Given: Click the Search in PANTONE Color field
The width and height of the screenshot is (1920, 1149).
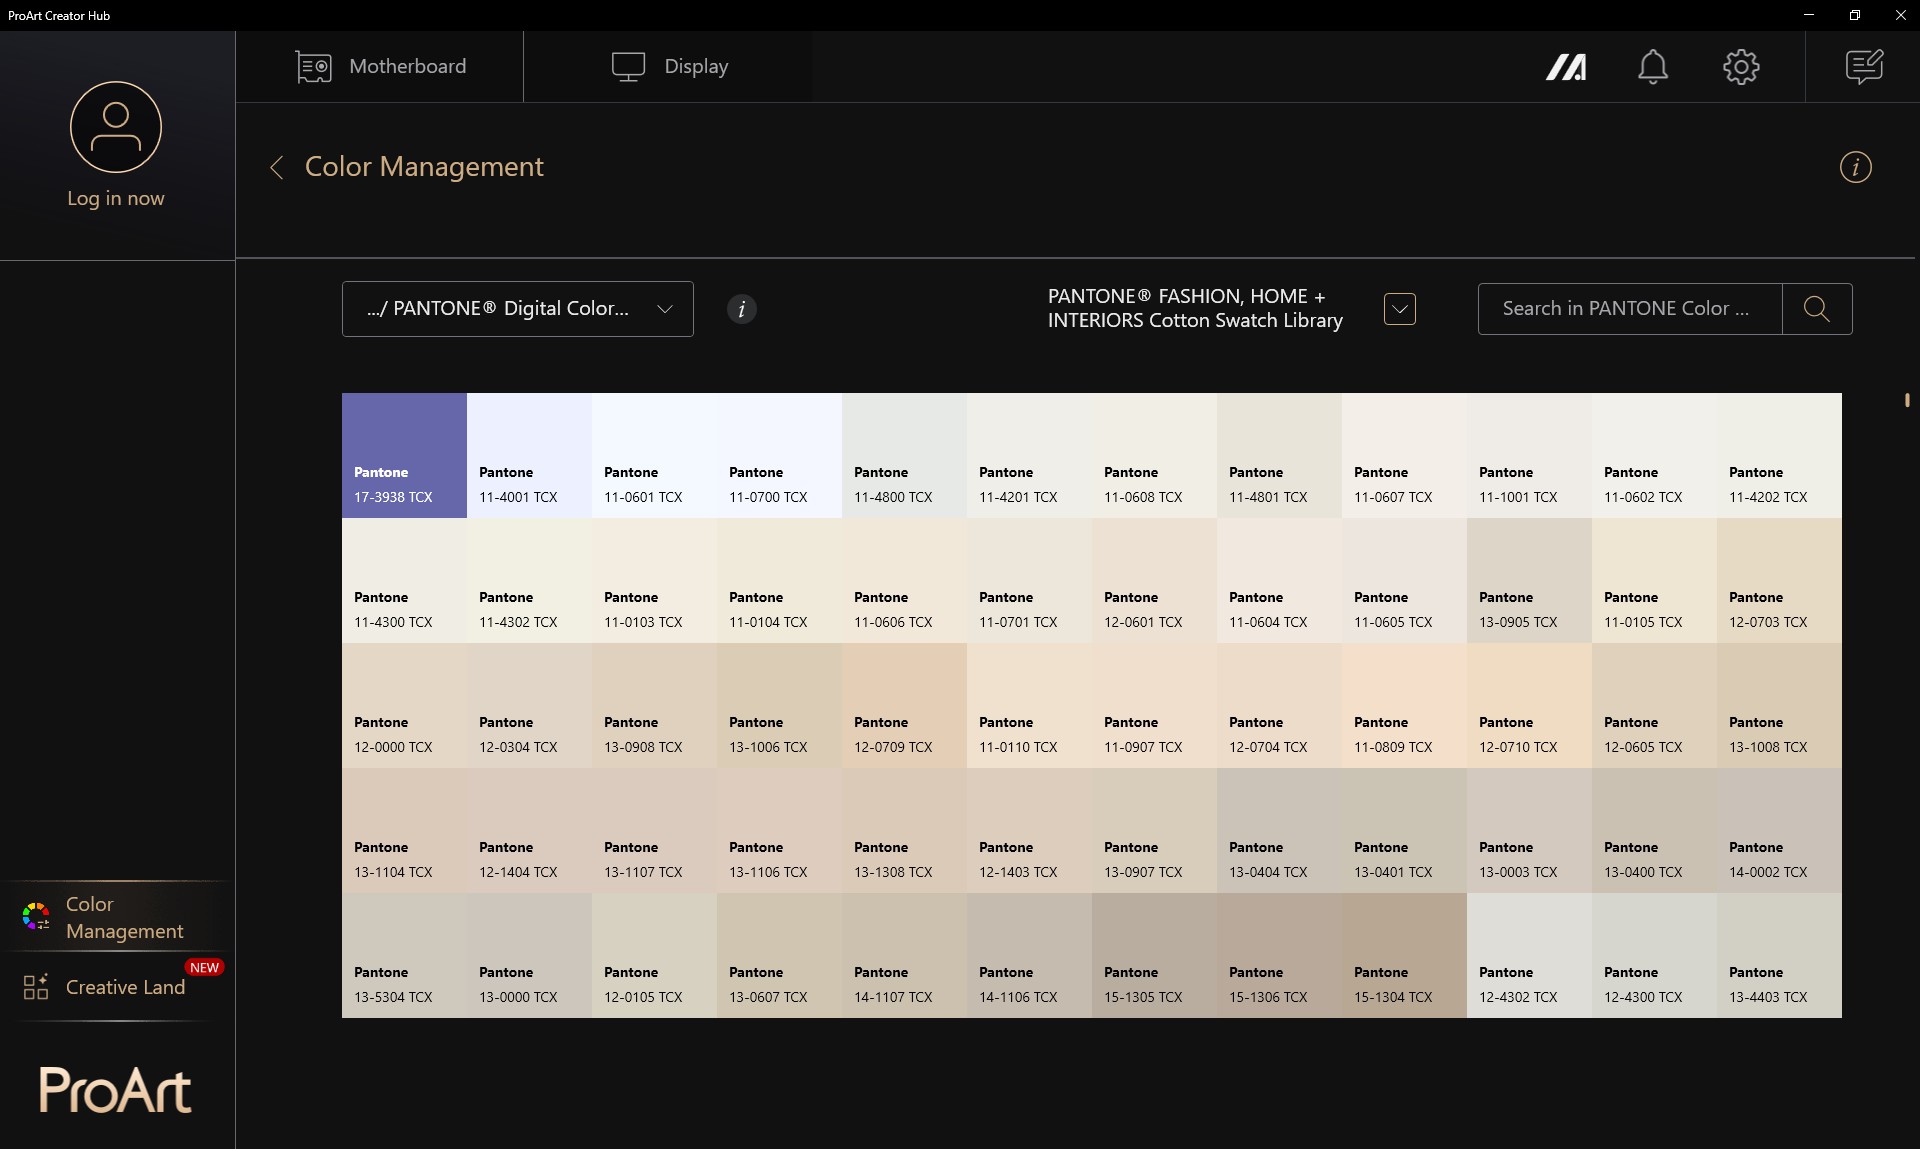Looking at the screenshot, I should [1628, 309].
